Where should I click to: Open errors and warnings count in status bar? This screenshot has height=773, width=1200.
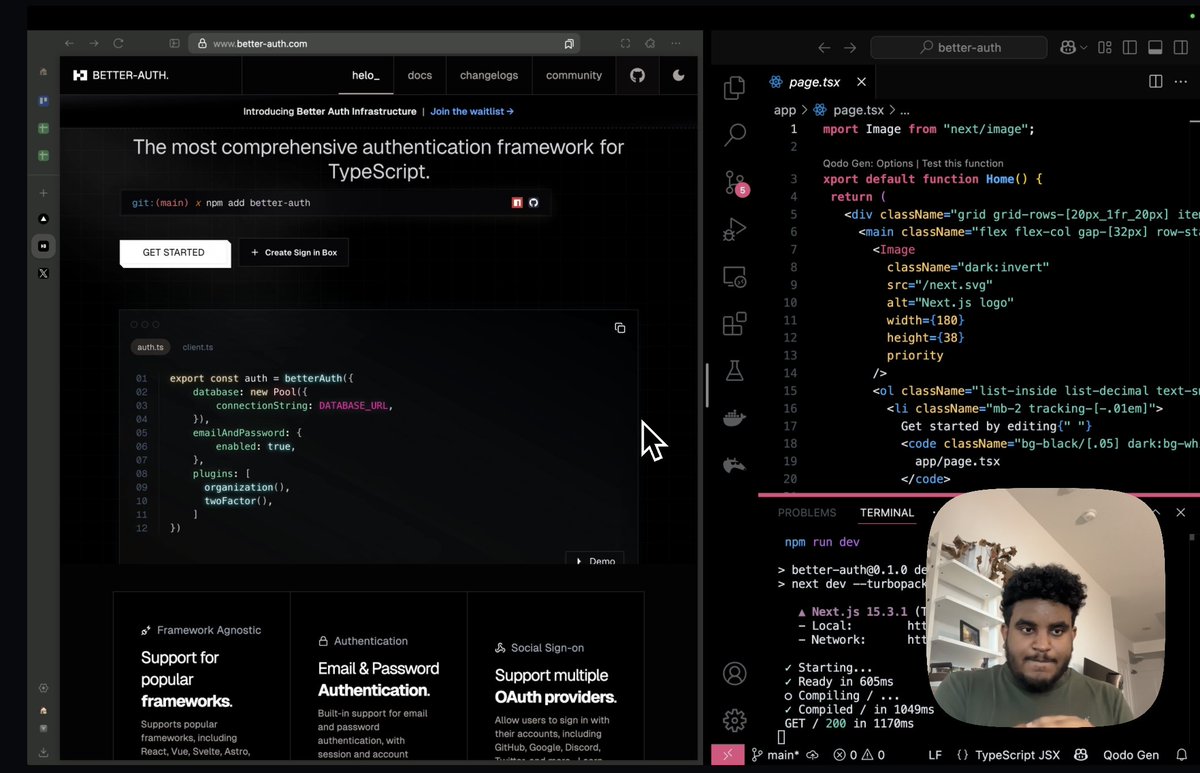(x=858, y=755)
